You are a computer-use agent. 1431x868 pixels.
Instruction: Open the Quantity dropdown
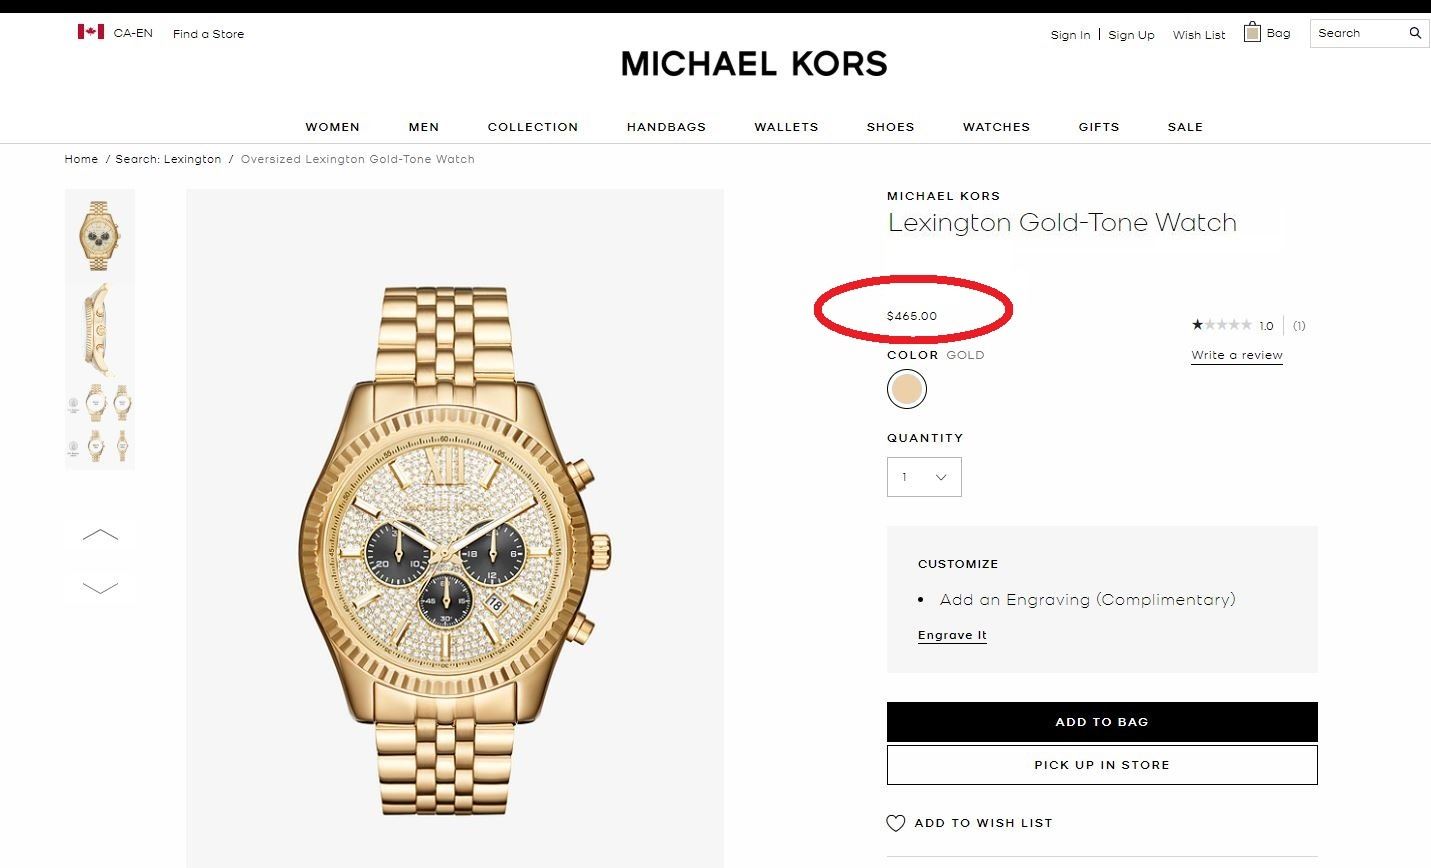tap(924, 477)
